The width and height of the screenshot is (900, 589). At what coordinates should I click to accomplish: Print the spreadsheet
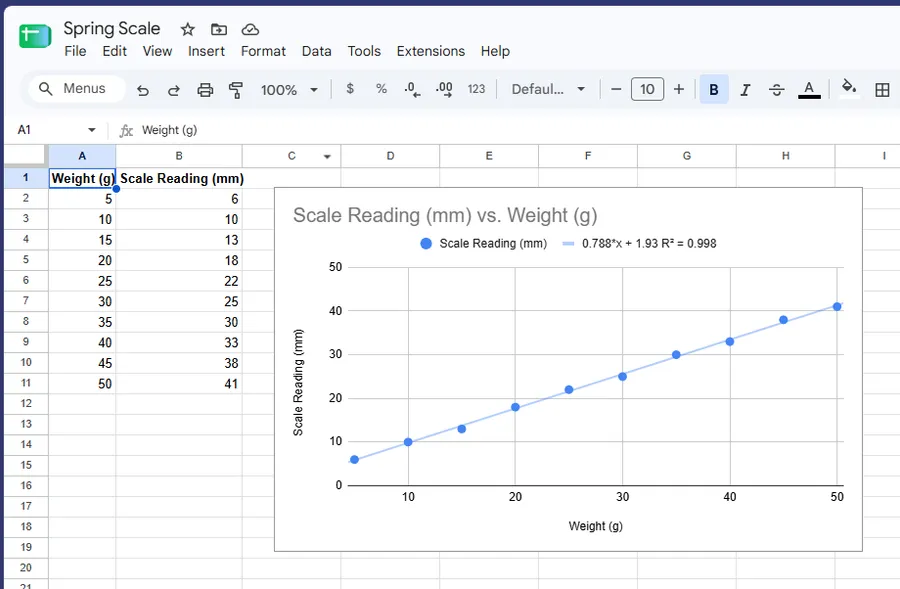(205, 90)
